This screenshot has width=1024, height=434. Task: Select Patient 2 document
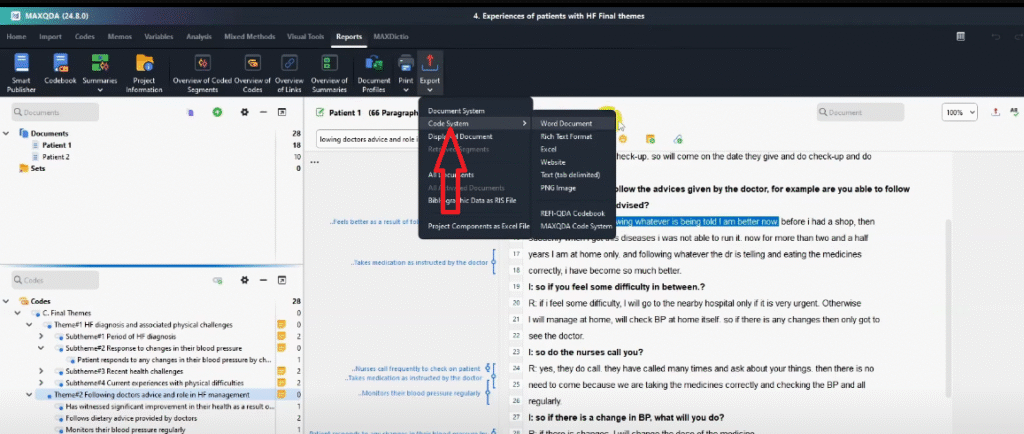pyautogui.click(x=56, y=157)
